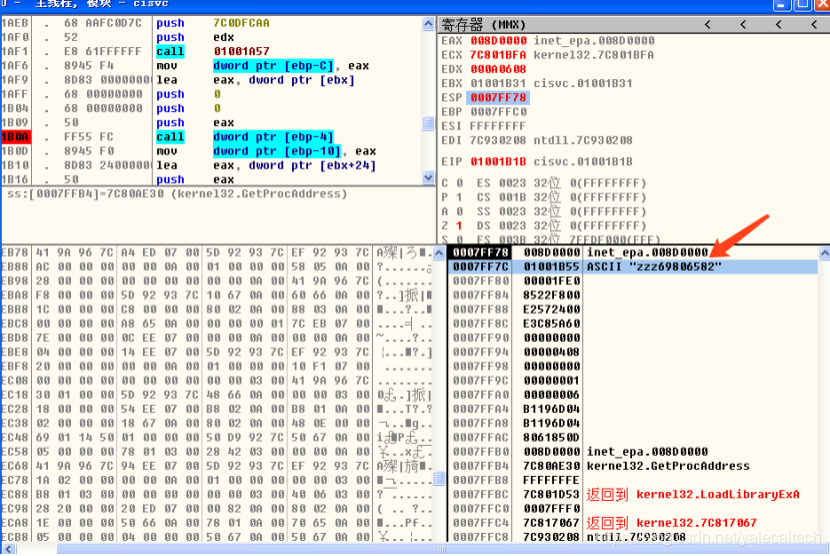Click the P flag value in registers
The width and height of the screenshot is (830, 556).
(x=459, y=198)
